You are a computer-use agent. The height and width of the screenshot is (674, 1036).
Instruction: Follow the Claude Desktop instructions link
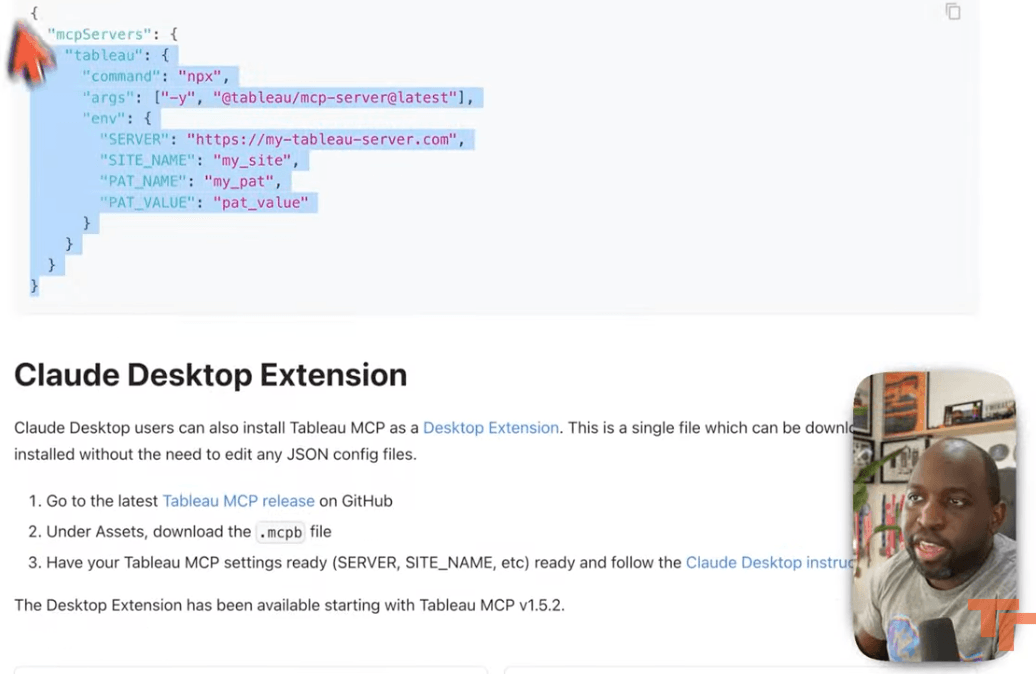(x=768, y=562)
